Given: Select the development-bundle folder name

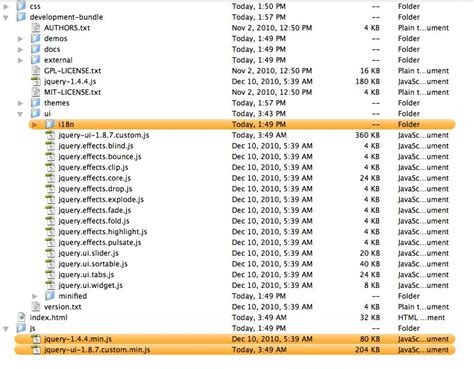Looking at the screenshot, I should tap(66, 17).
